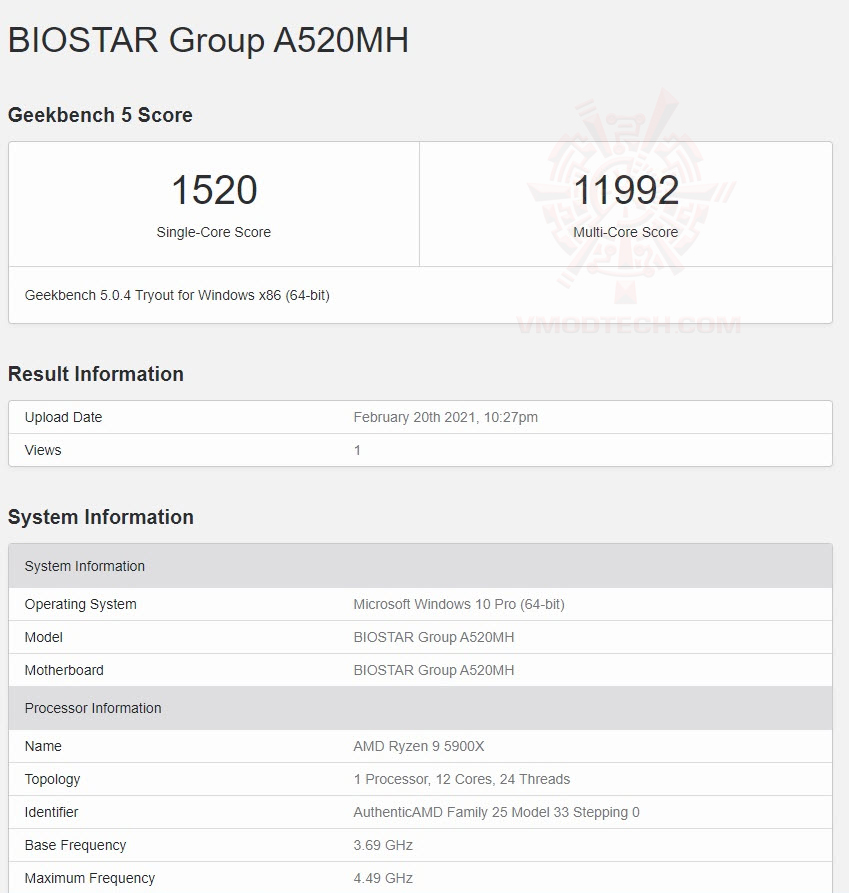Click the multi-core score value 11992

pyautogui.click(x=626, y=190)
